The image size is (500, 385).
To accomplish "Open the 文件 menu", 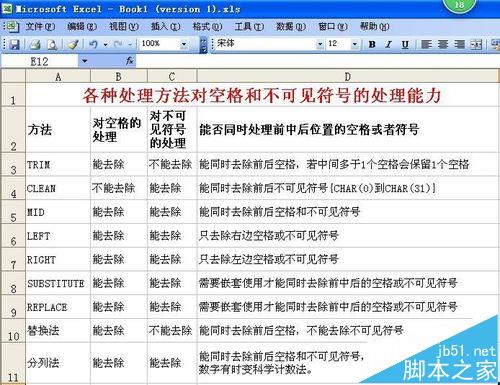I will 40,26.
